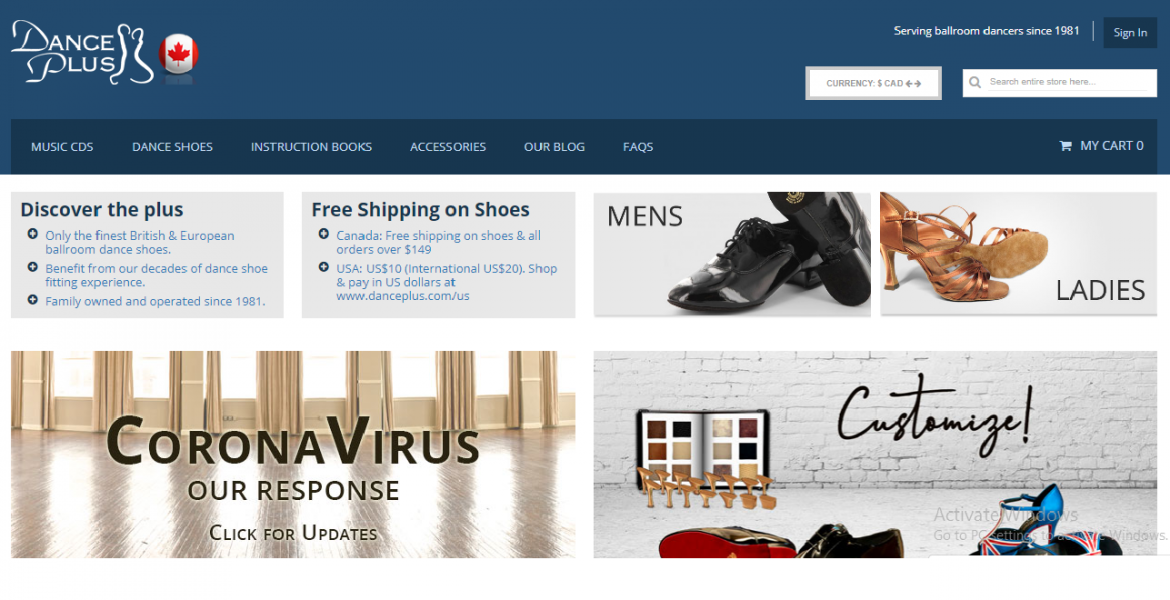Open My Cart 0 link
The height and width of the screenshot is (600, 1170).
pos(1101,146)
